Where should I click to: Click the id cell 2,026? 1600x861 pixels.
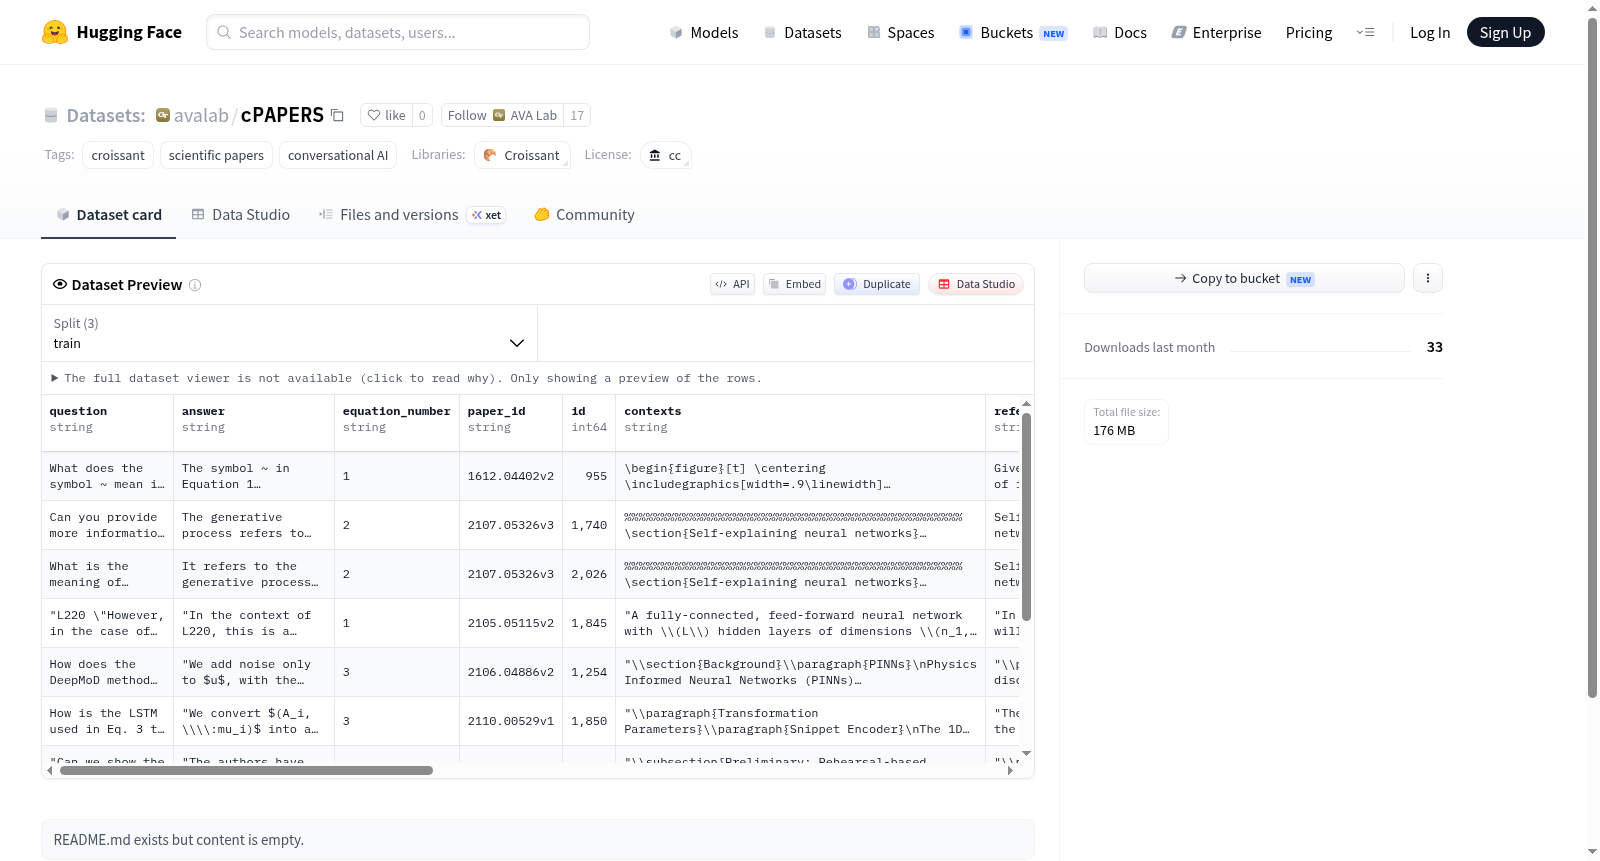(589, 574)
